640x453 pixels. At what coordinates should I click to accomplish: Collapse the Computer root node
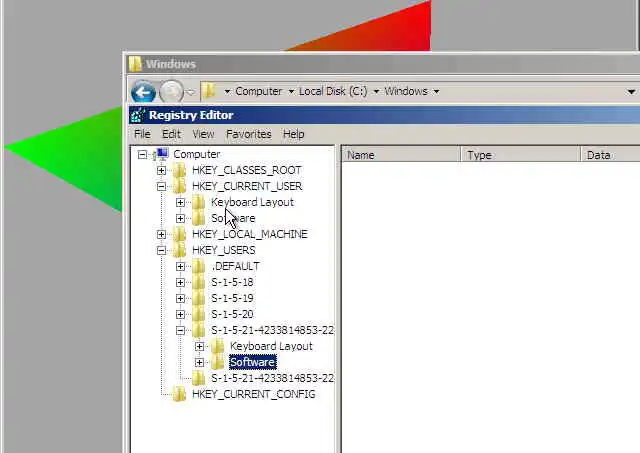(142, 155)
